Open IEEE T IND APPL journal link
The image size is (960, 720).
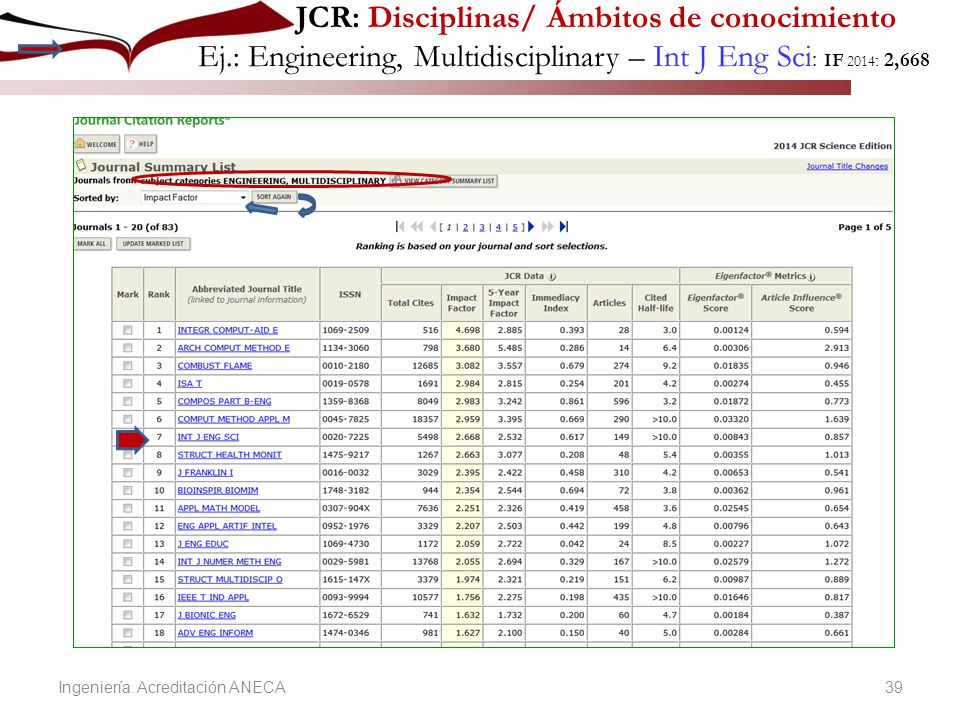tap(214, 597)
